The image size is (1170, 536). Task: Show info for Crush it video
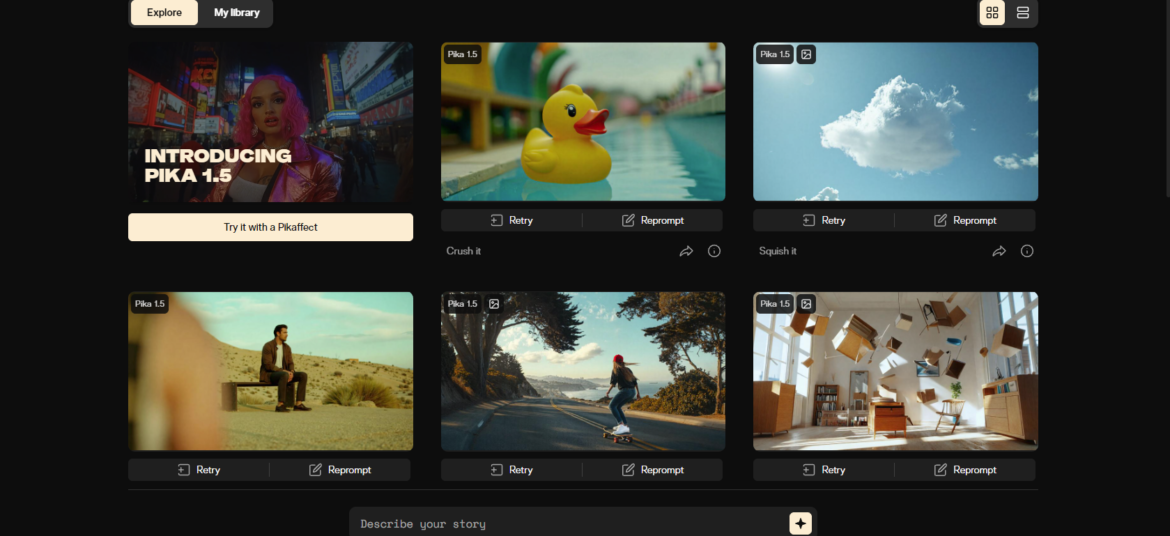click(714, 251)
